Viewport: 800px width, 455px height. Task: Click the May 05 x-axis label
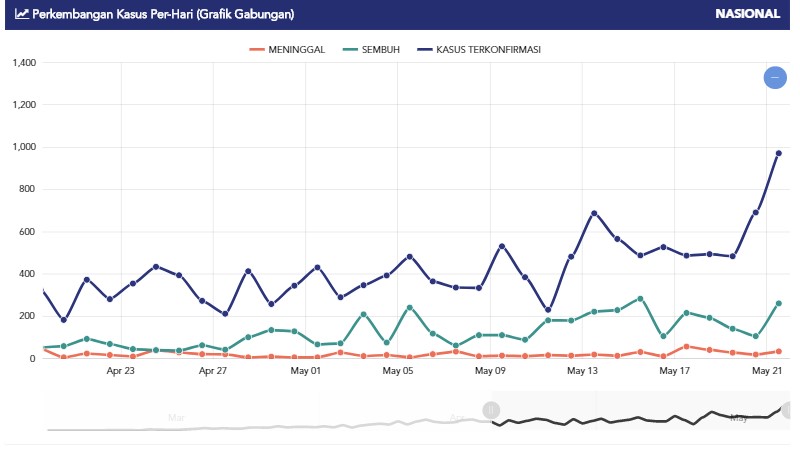click(x=398, y=371)
